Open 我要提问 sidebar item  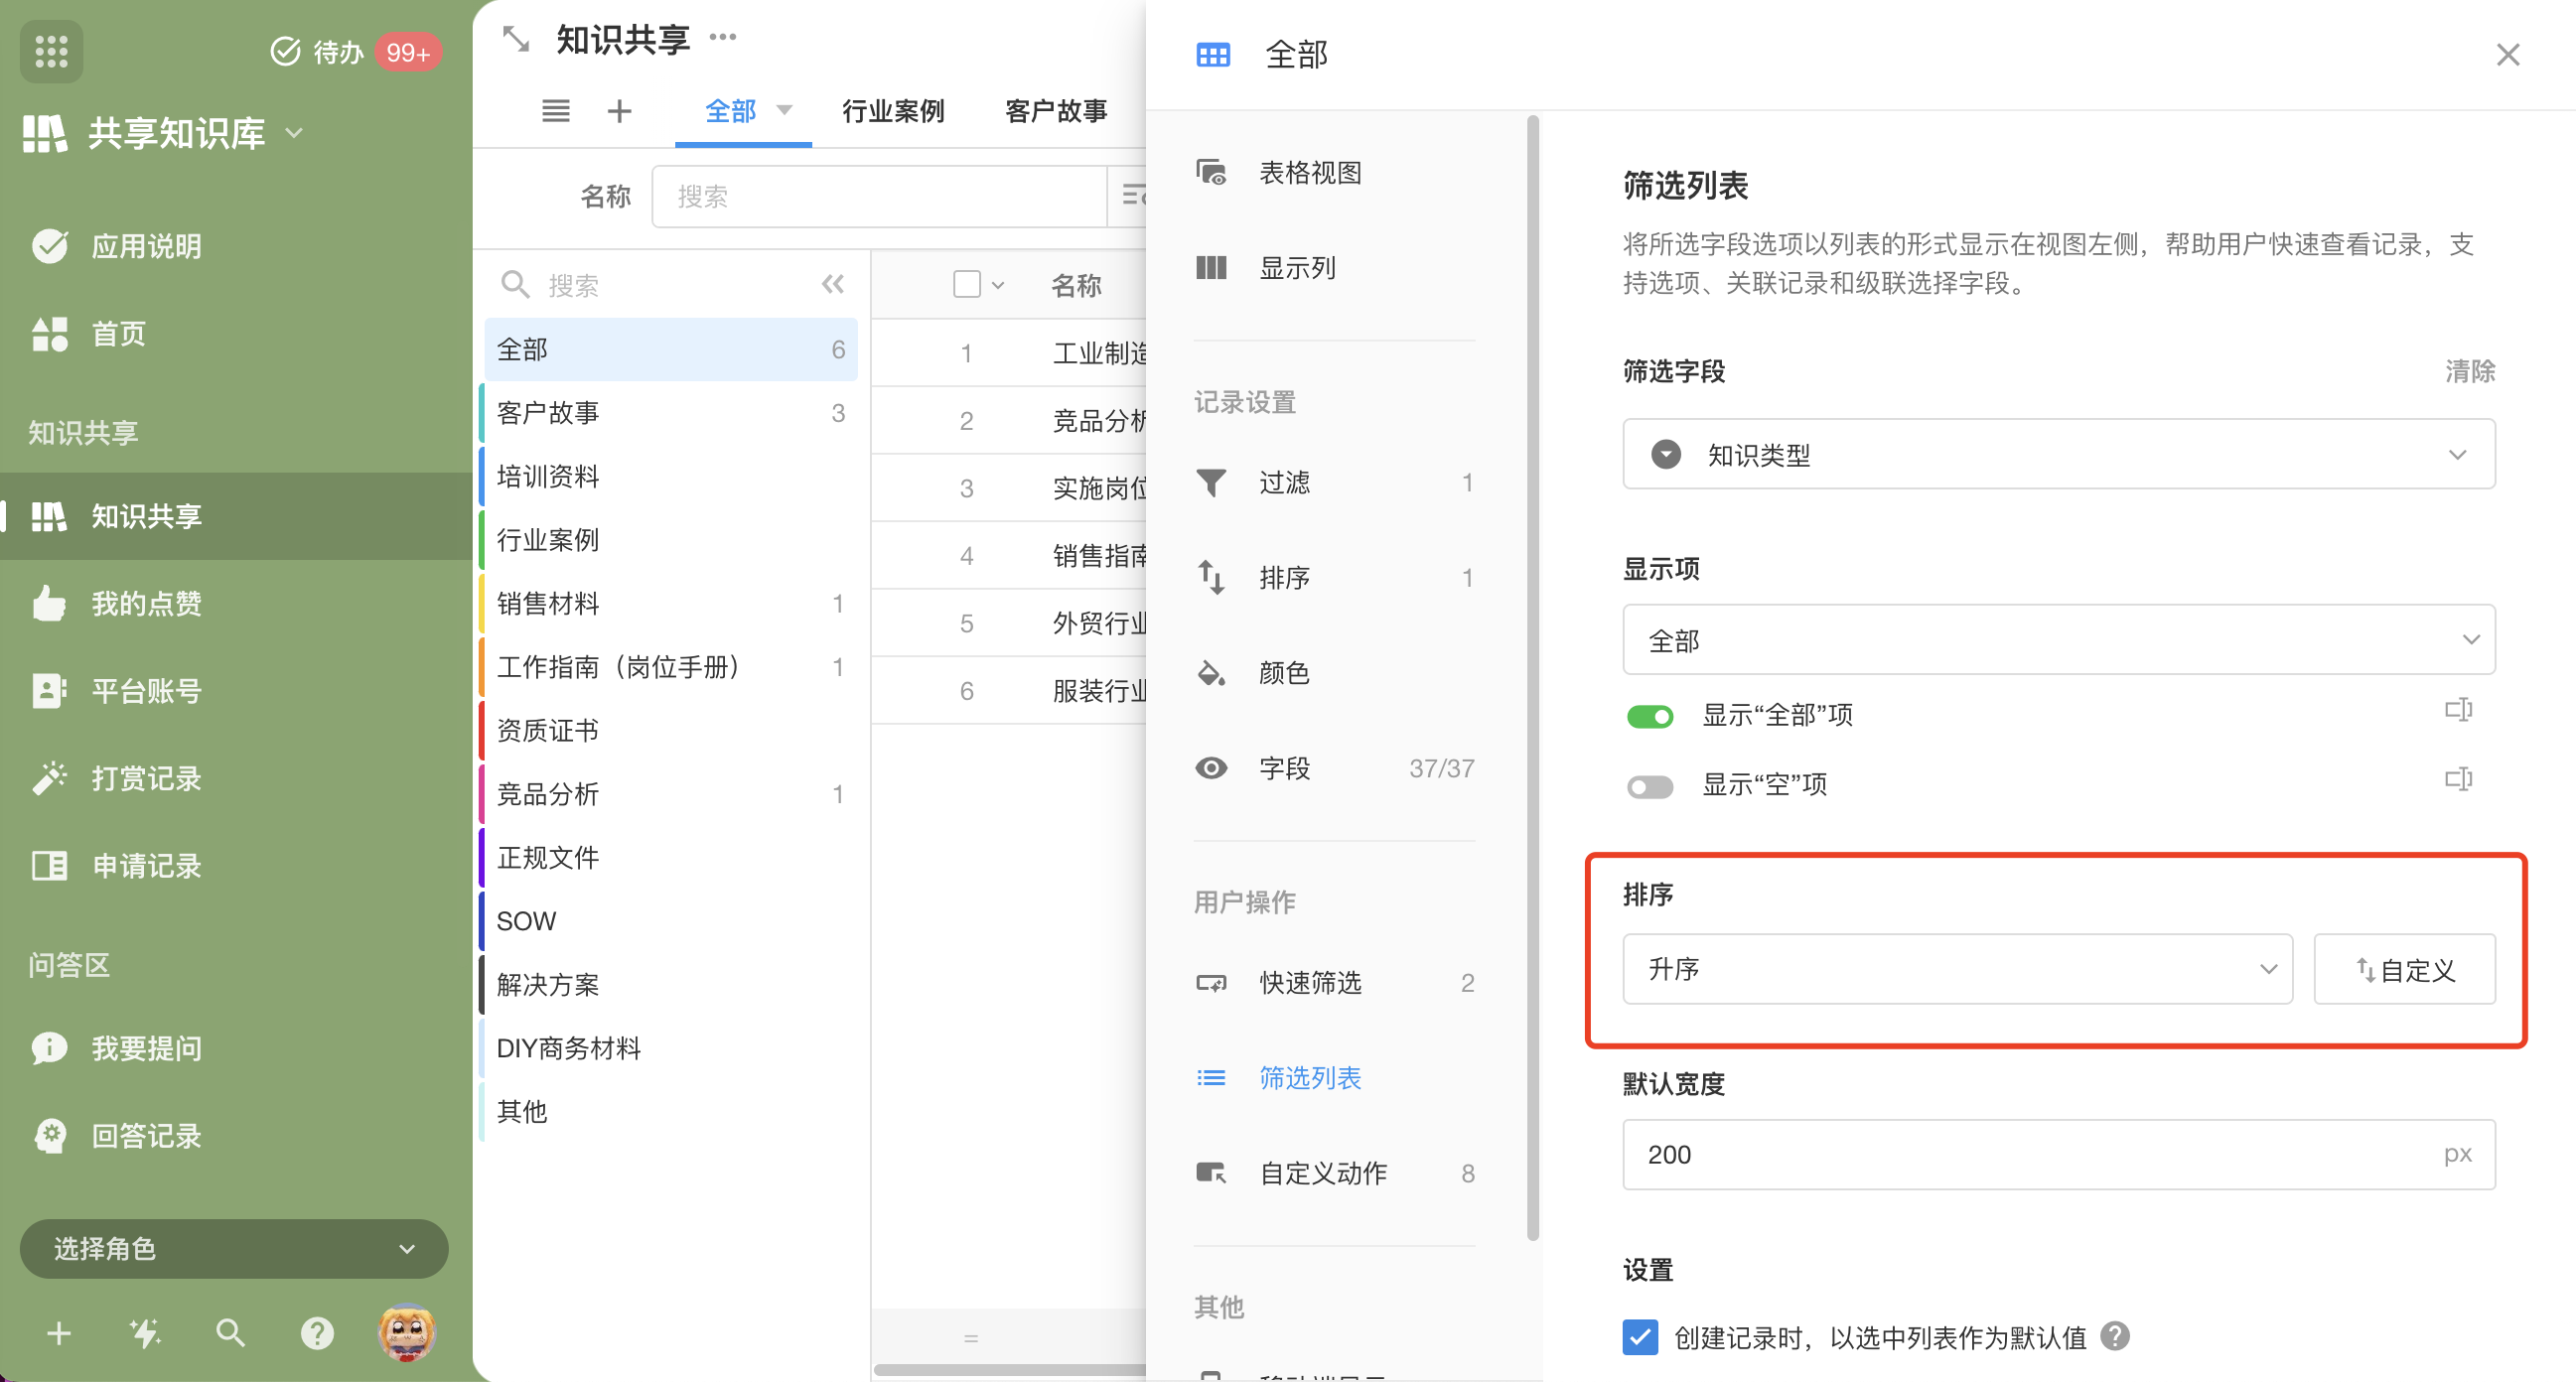236,1048
